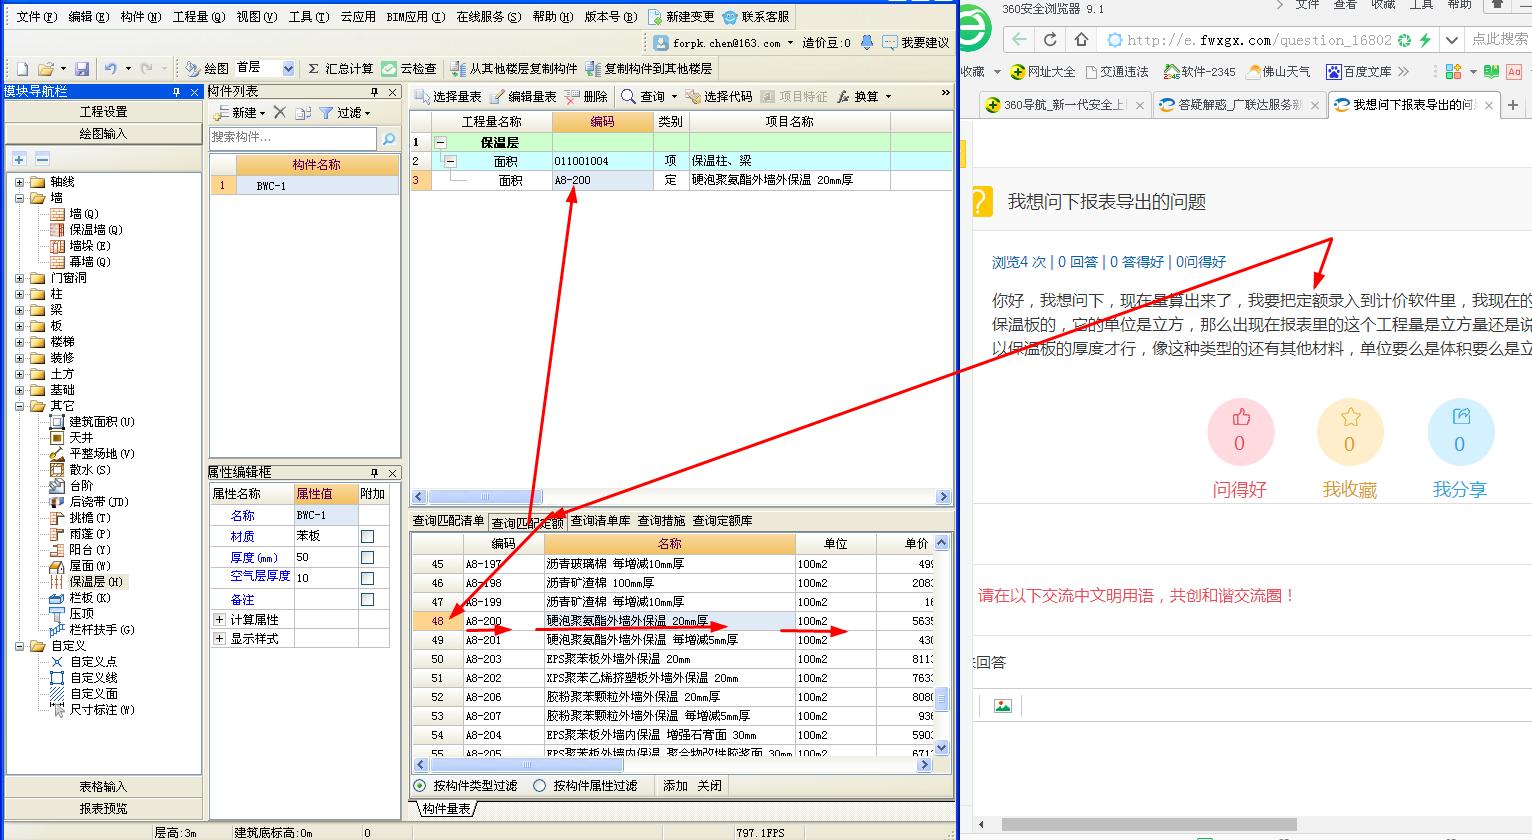Image resolution: width=1532 pixels, height=840 pixels.
Task: Click 从其他楼层复制构件 toolbar button
Action: (513, 69)
